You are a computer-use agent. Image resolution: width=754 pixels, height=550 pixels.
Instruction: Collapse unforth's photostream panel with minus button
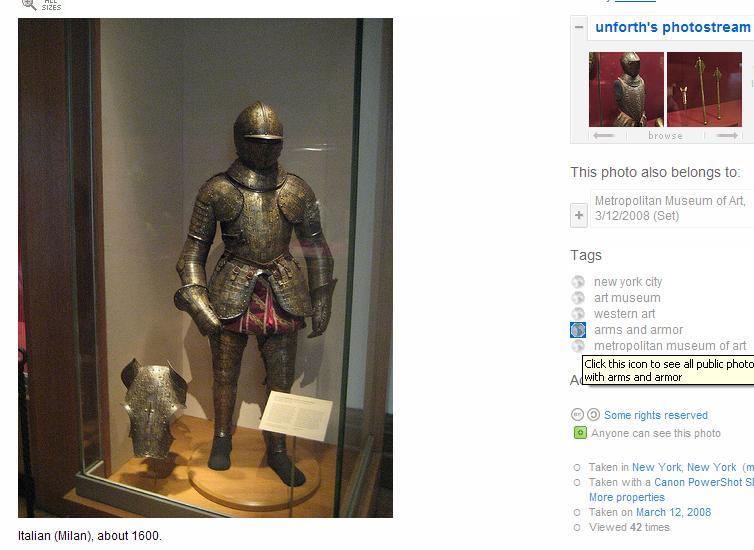579,27
